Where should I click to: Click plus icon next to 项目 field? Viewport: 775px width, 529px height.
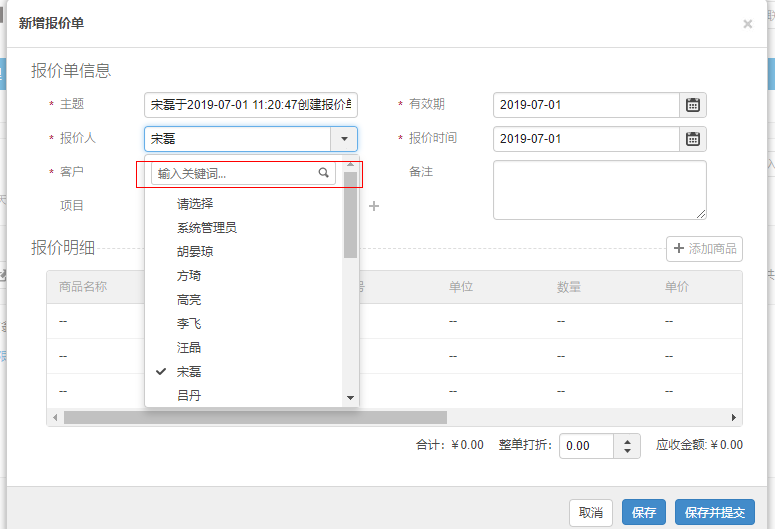tap(374, 206)
